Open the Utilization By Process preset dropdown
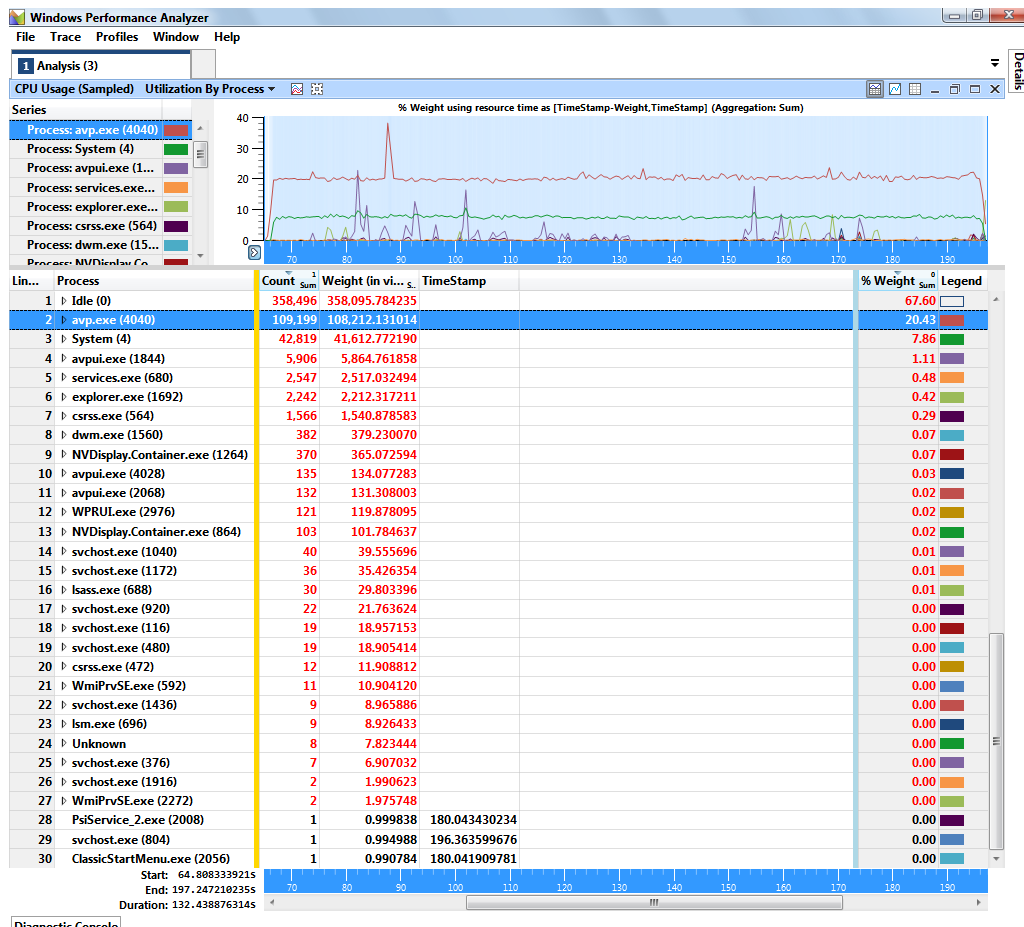The height and width of the screenshot is (927, 1024). [x=210, y=89]
